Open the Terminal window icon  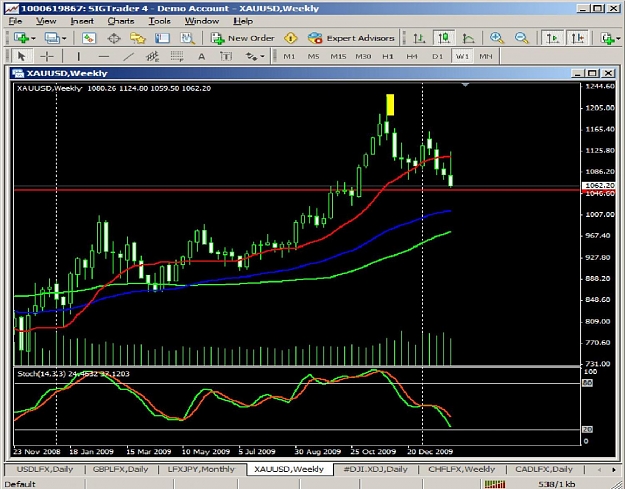click(162, 38)
